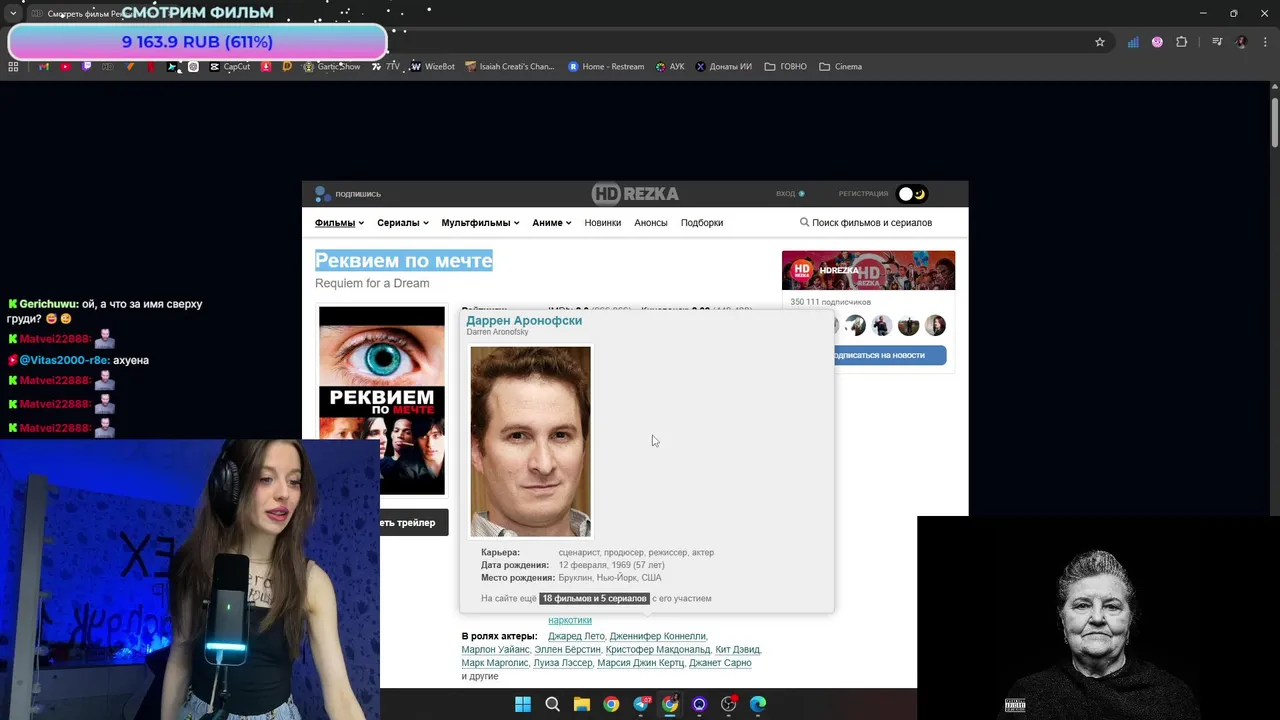Open the blue bars extension icon
1280x720 pixels.
pos(1133,42)
